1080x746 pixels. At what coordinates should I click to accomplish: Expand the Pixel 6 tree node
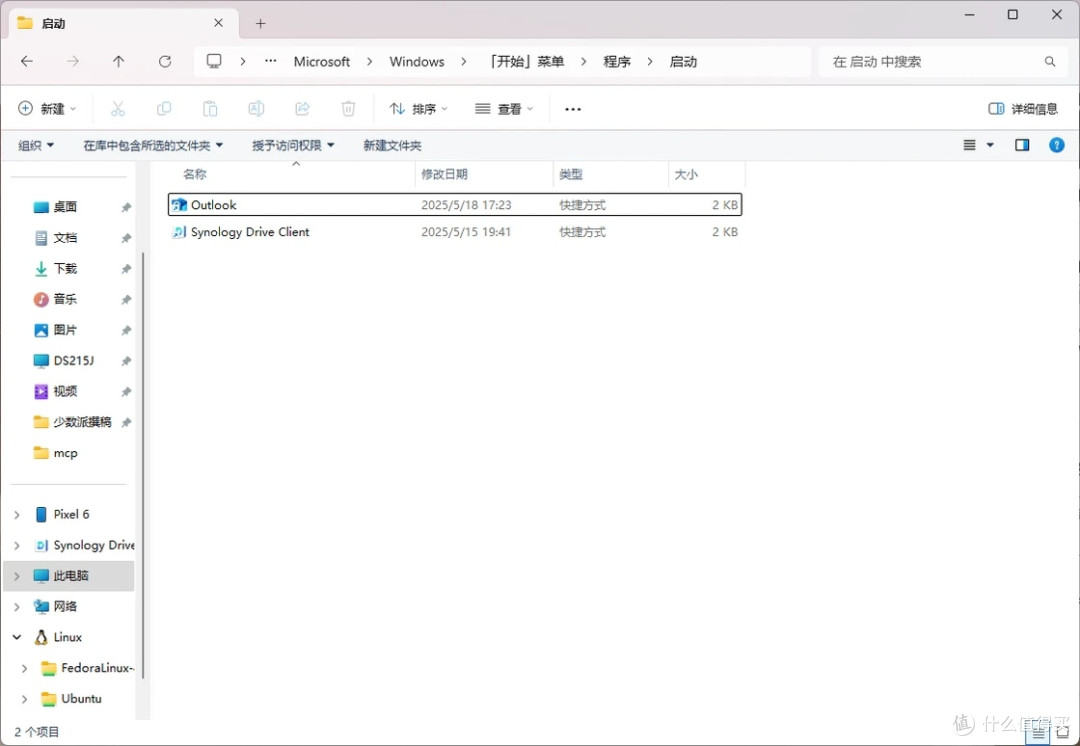coord(17,515)
